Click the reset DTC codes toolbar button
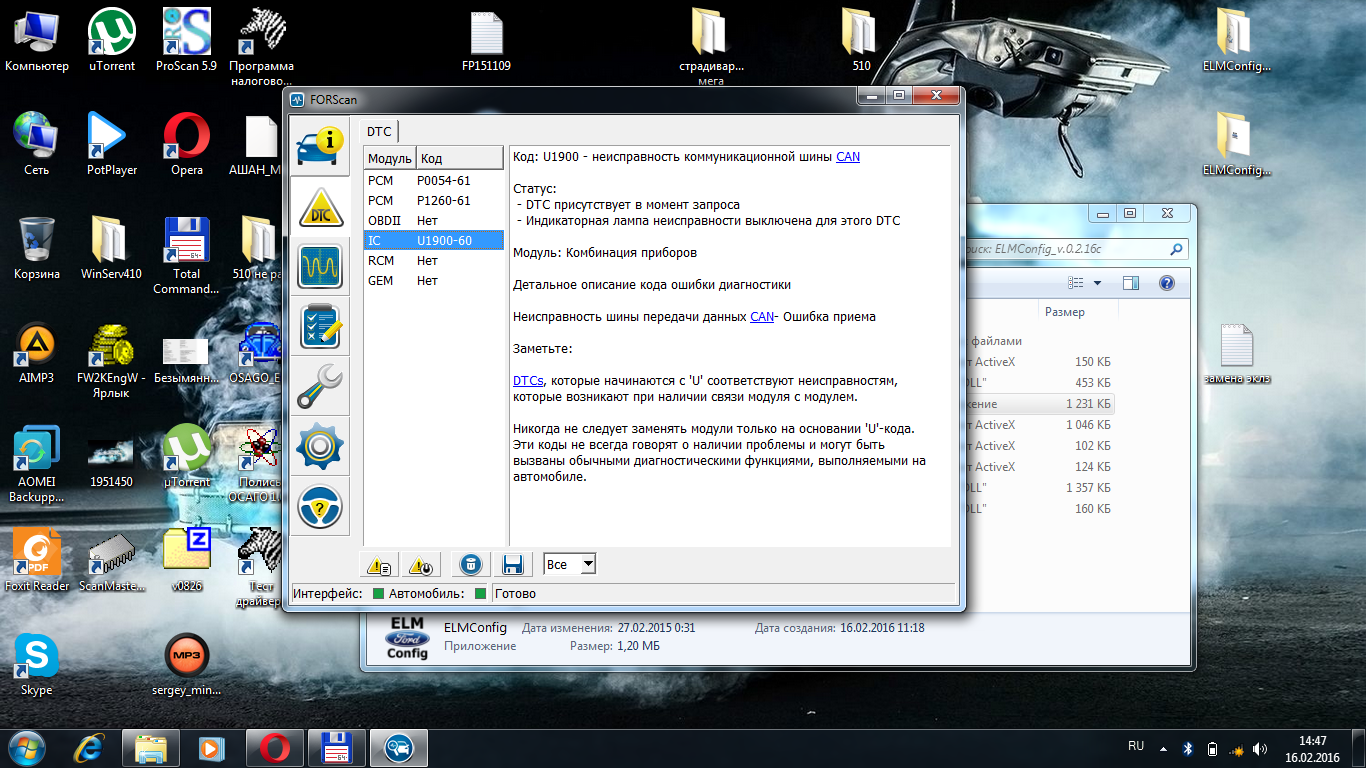 (421, 565)
